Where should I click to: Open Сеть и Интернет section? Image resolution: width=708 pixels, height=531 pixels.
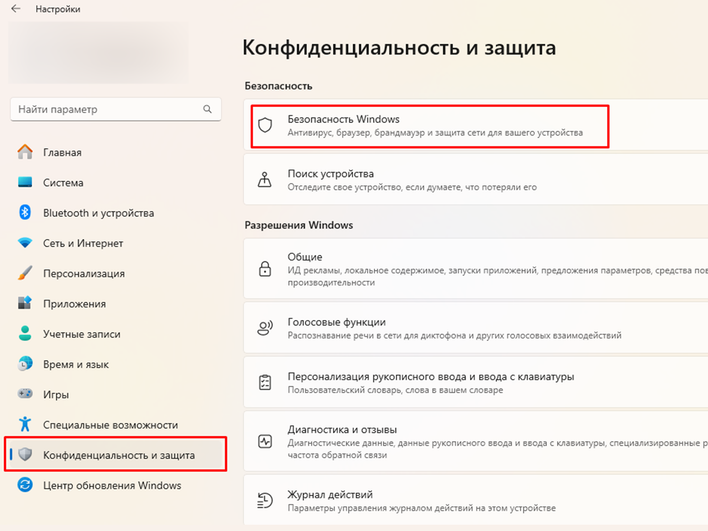pos(115,243)
